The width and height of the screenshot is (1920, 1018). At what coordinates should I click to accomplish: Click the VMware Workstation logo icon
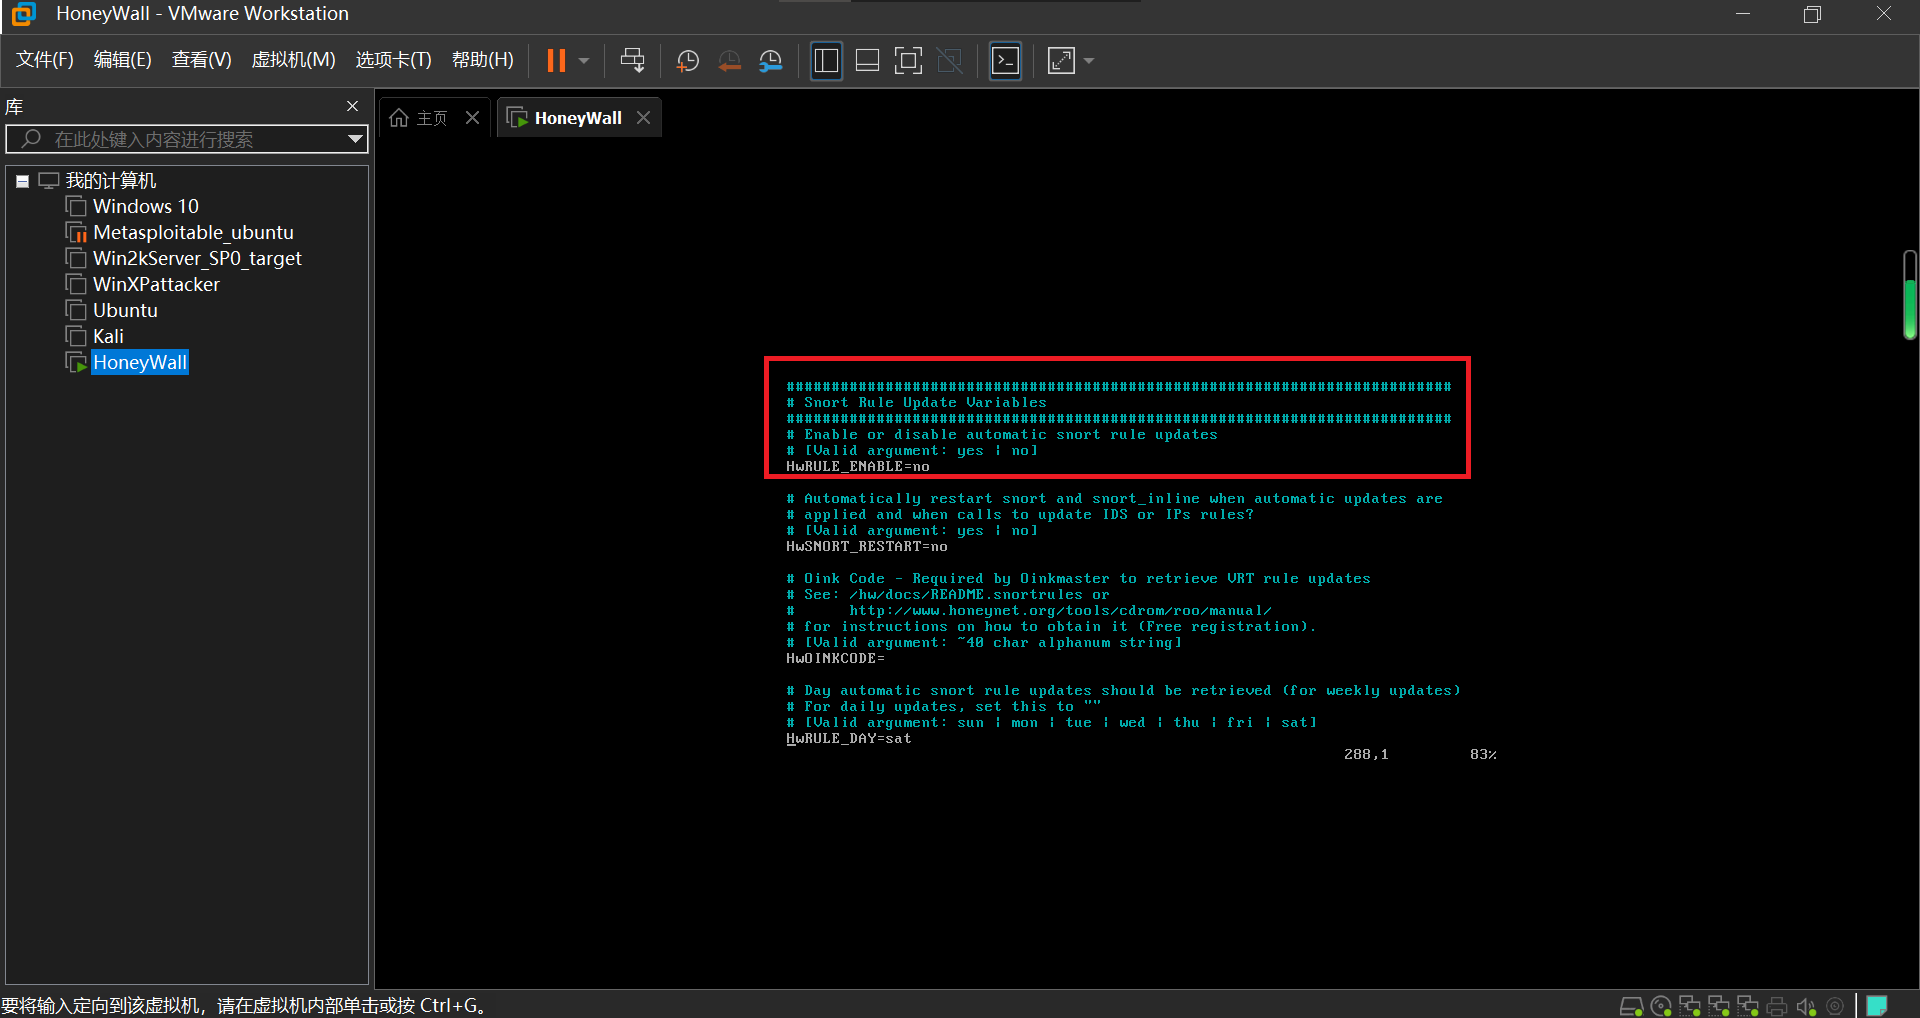click(23, 14)
